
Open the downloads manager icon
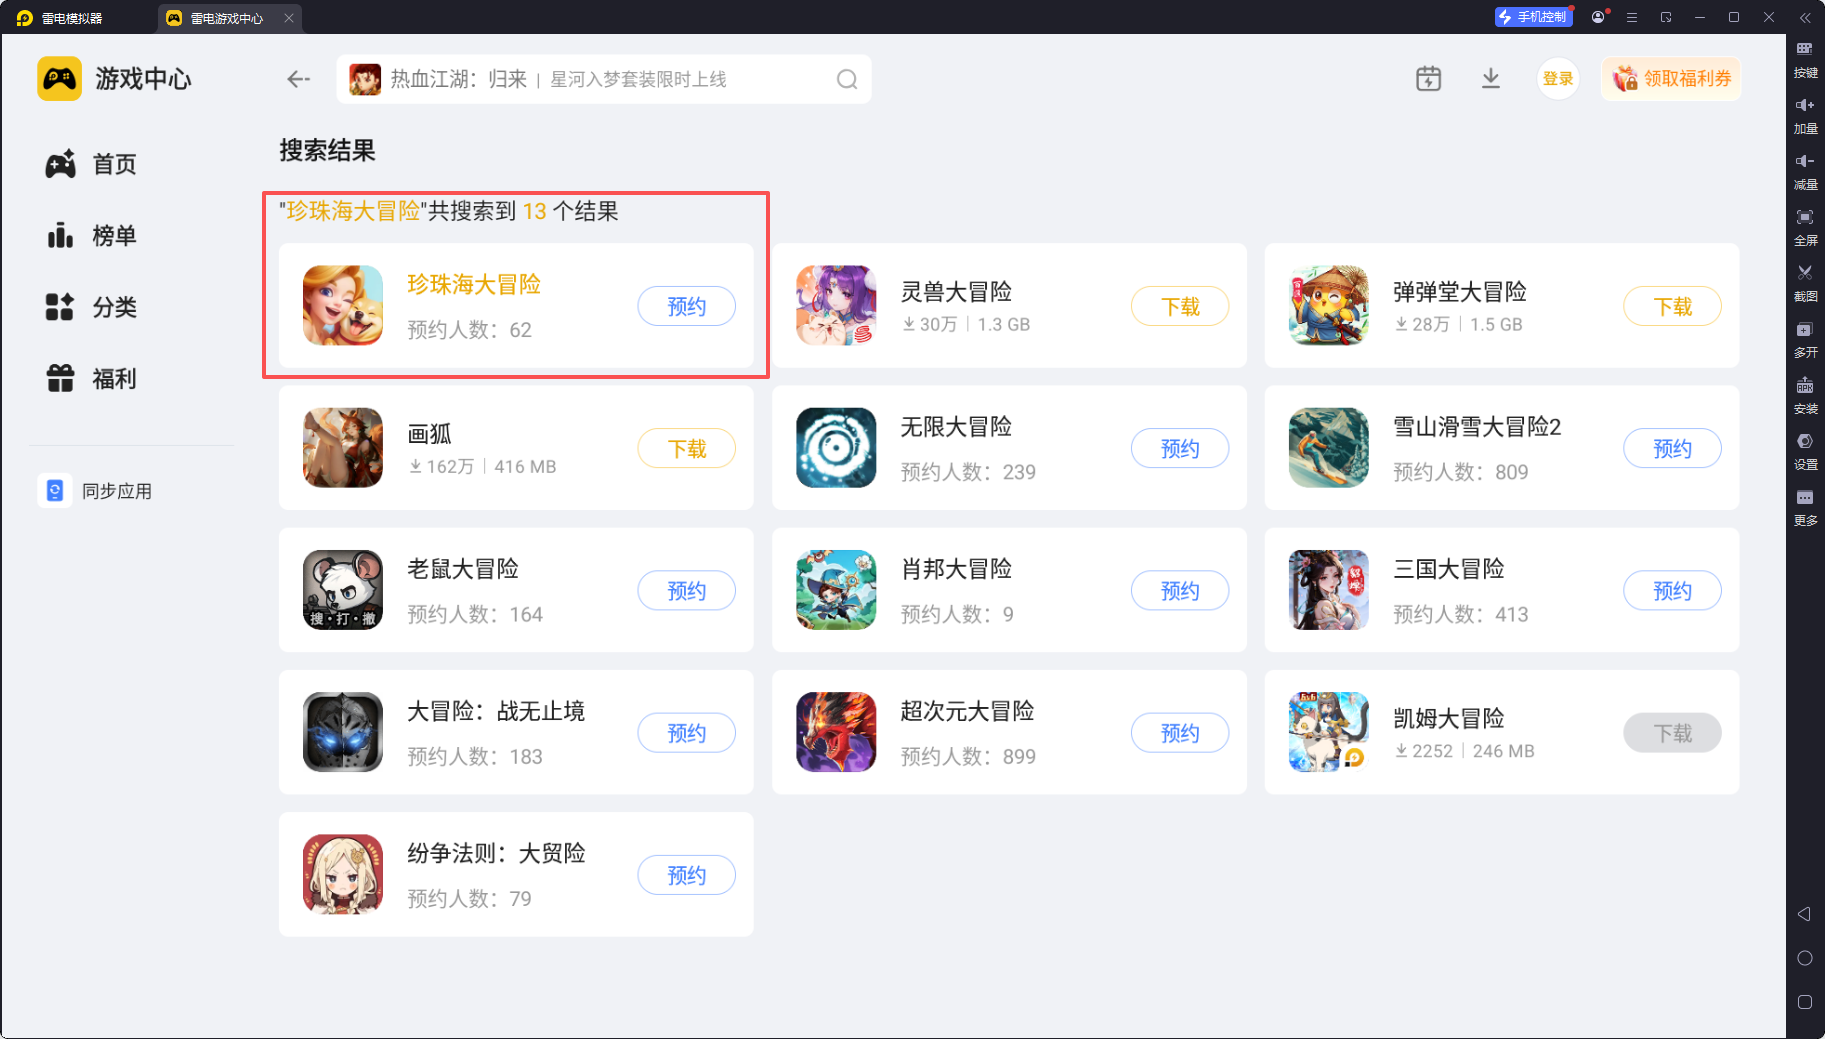click(x=1491, y=78)
